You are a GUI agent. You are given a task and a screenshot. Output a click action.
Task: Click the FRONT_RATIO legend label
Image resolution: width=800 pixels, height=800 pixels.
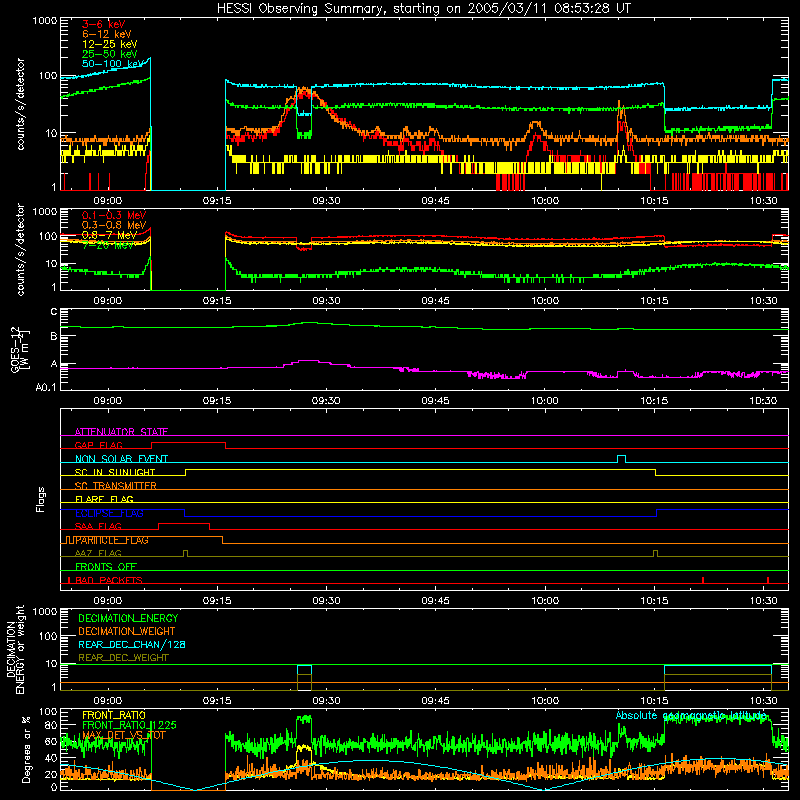click(x=114, y=715)
